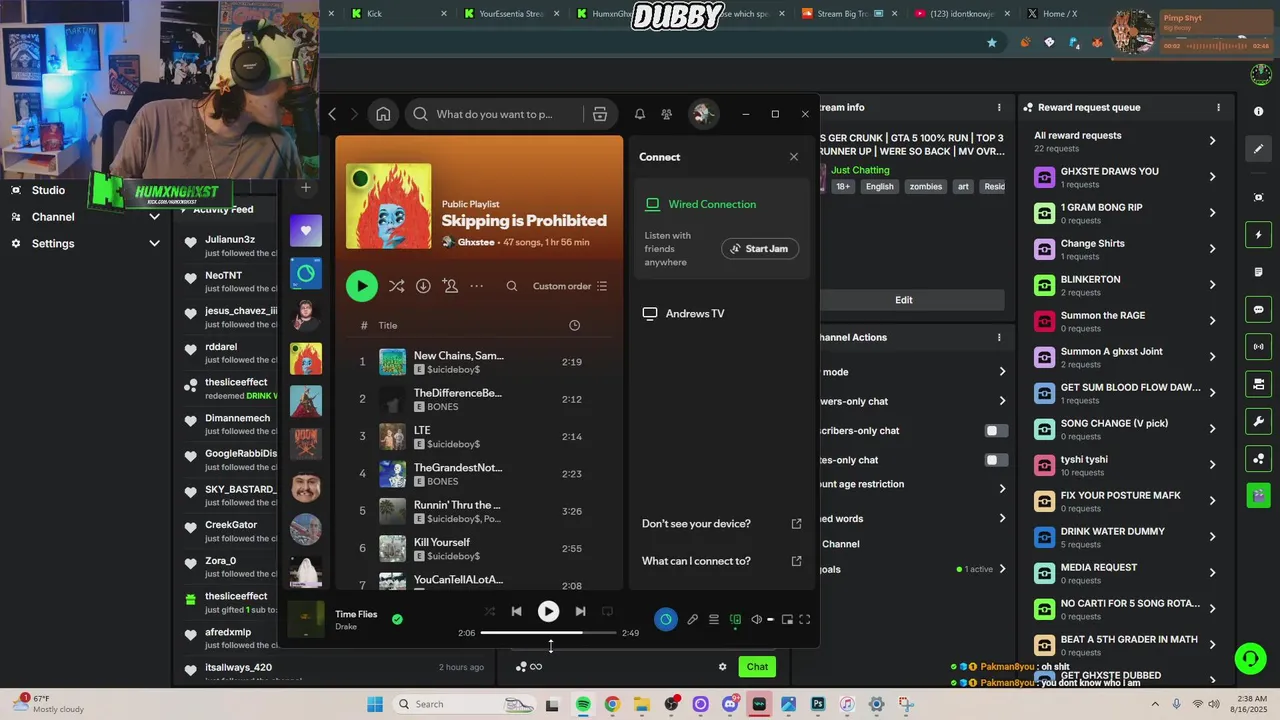Expand All reward requests
The width and height of the screenshot is (1280, 720).
pos(1212,141)
